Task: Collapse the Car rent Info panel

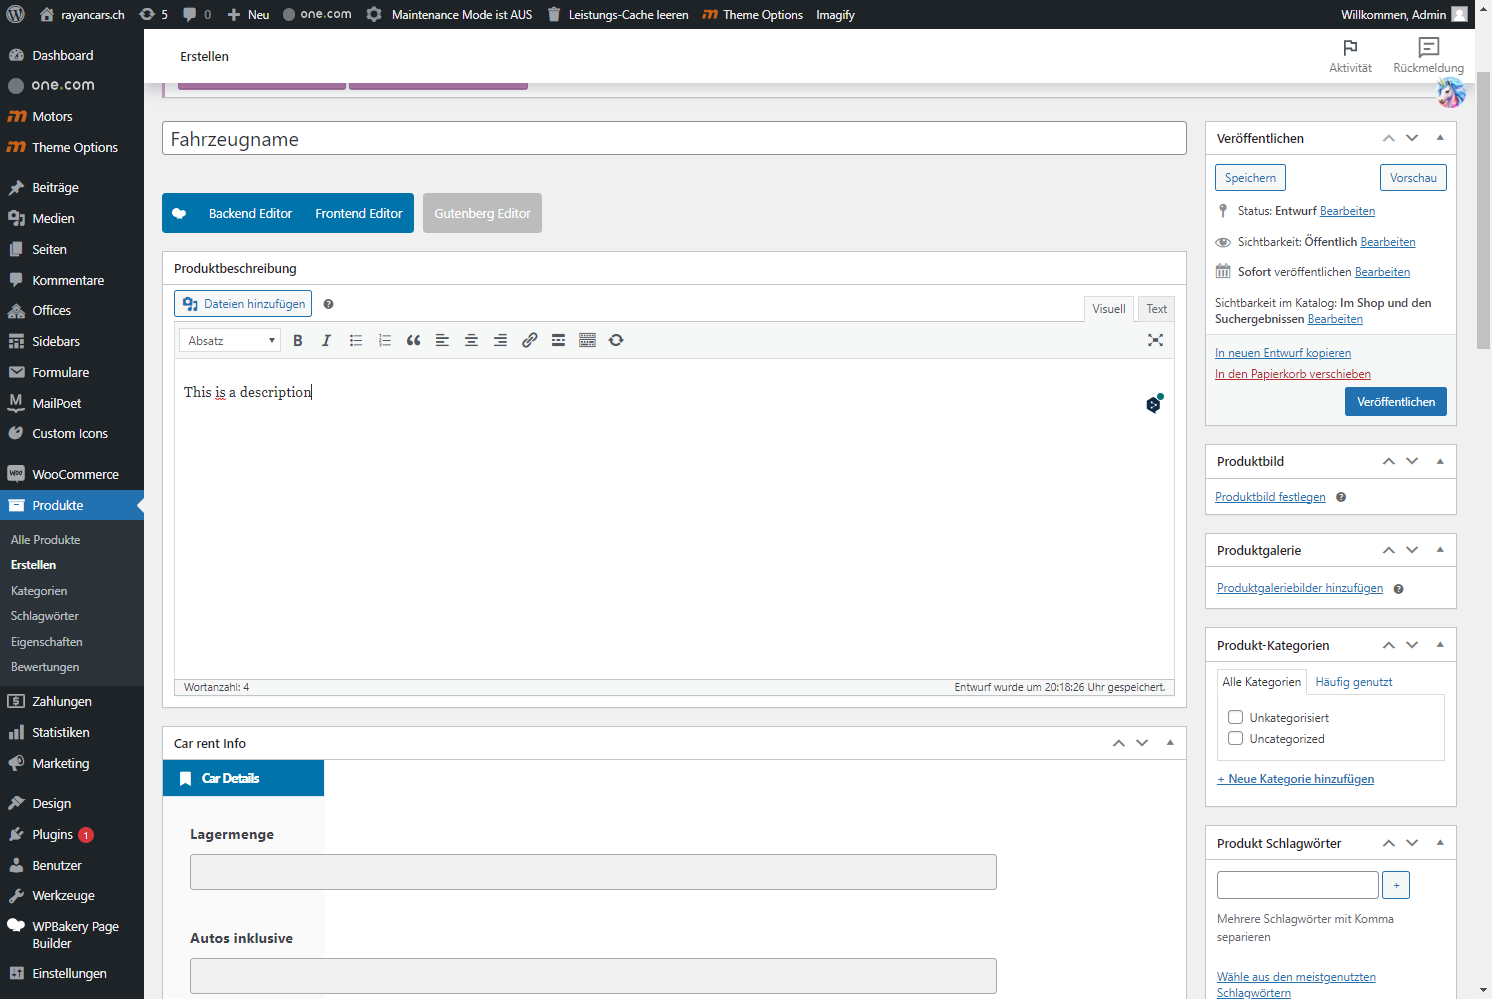Action: coord(1170,743)
